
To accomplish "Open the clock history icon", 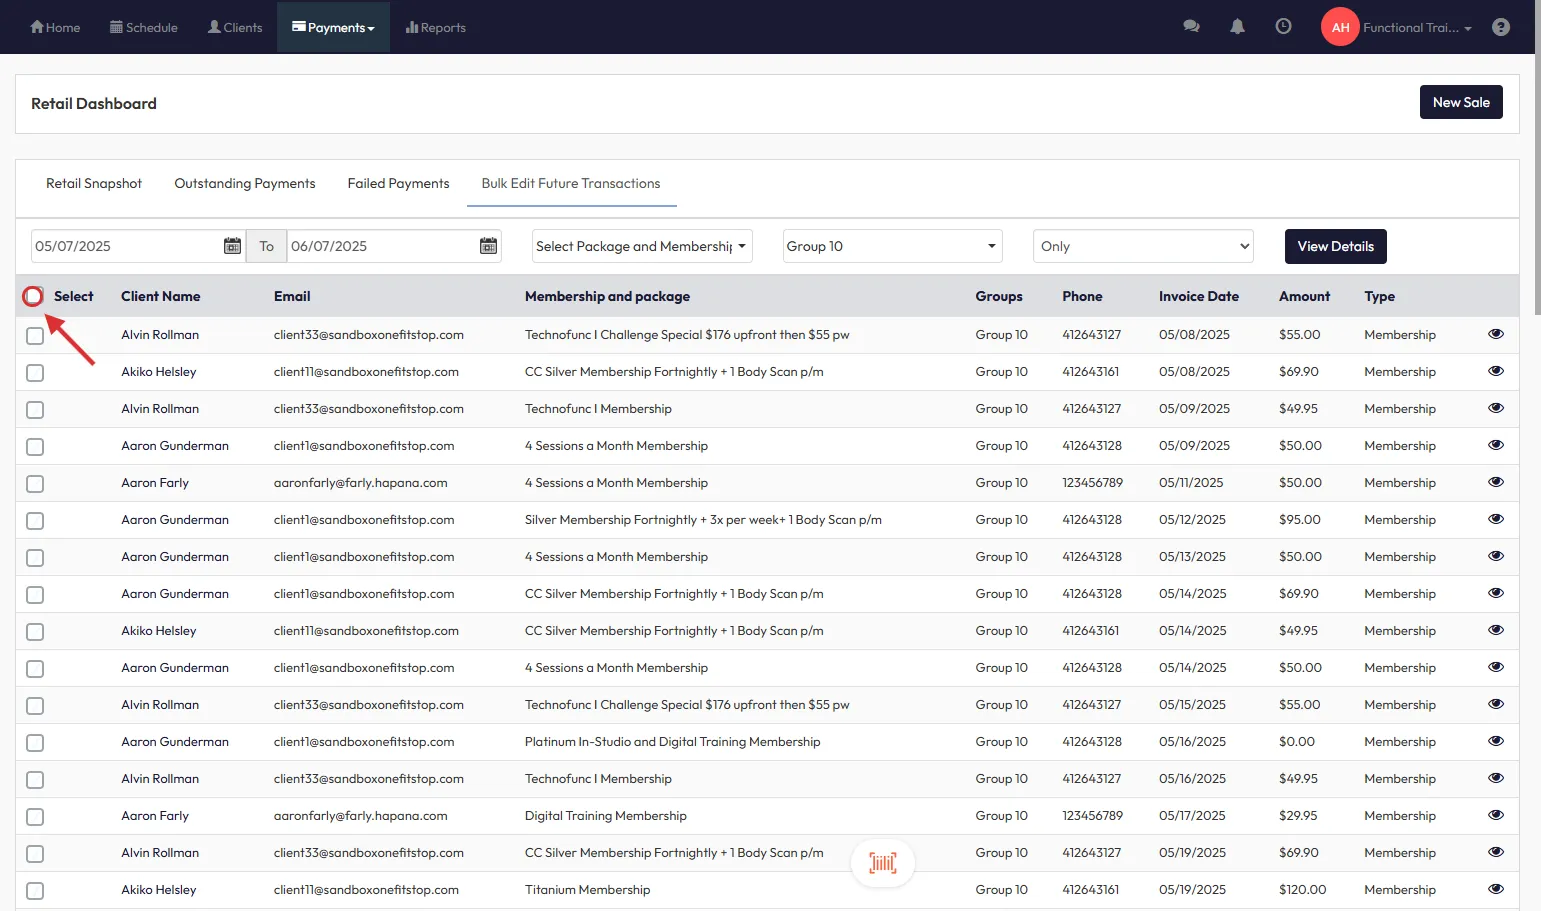I will pos(1283,27).
